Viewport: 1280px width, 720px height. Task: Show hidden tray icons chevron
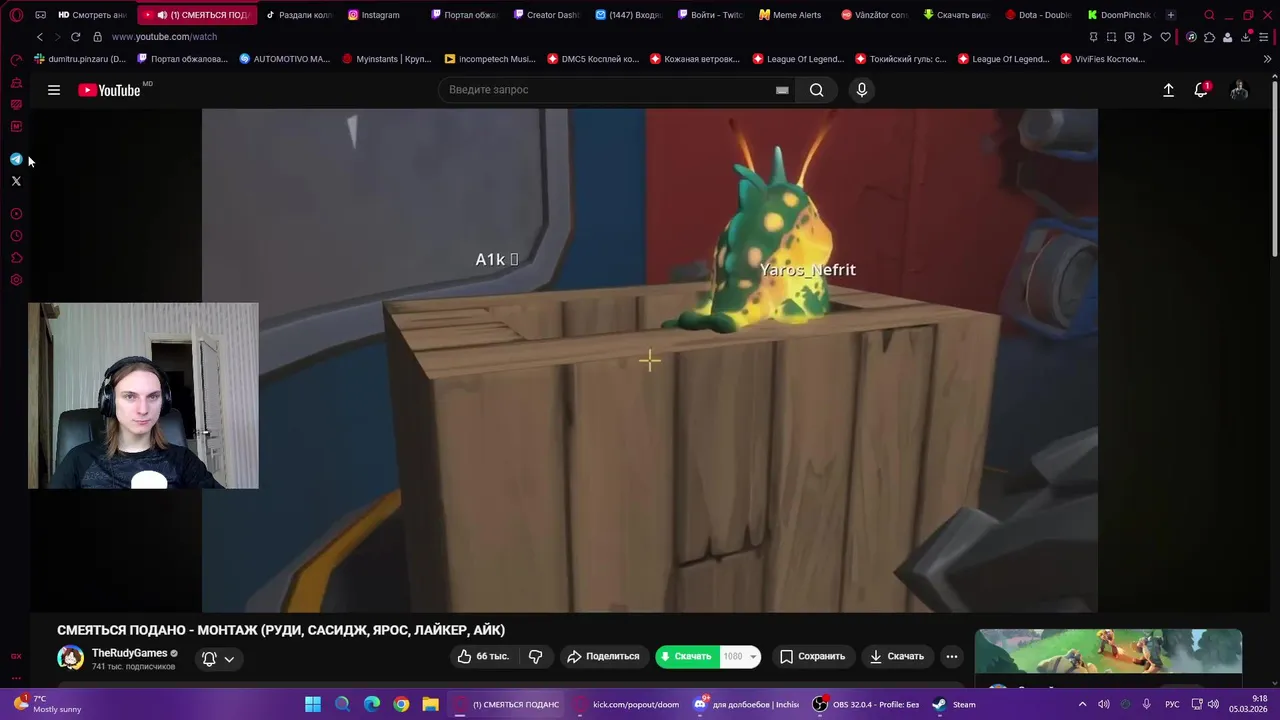[x=1082, y=704]
